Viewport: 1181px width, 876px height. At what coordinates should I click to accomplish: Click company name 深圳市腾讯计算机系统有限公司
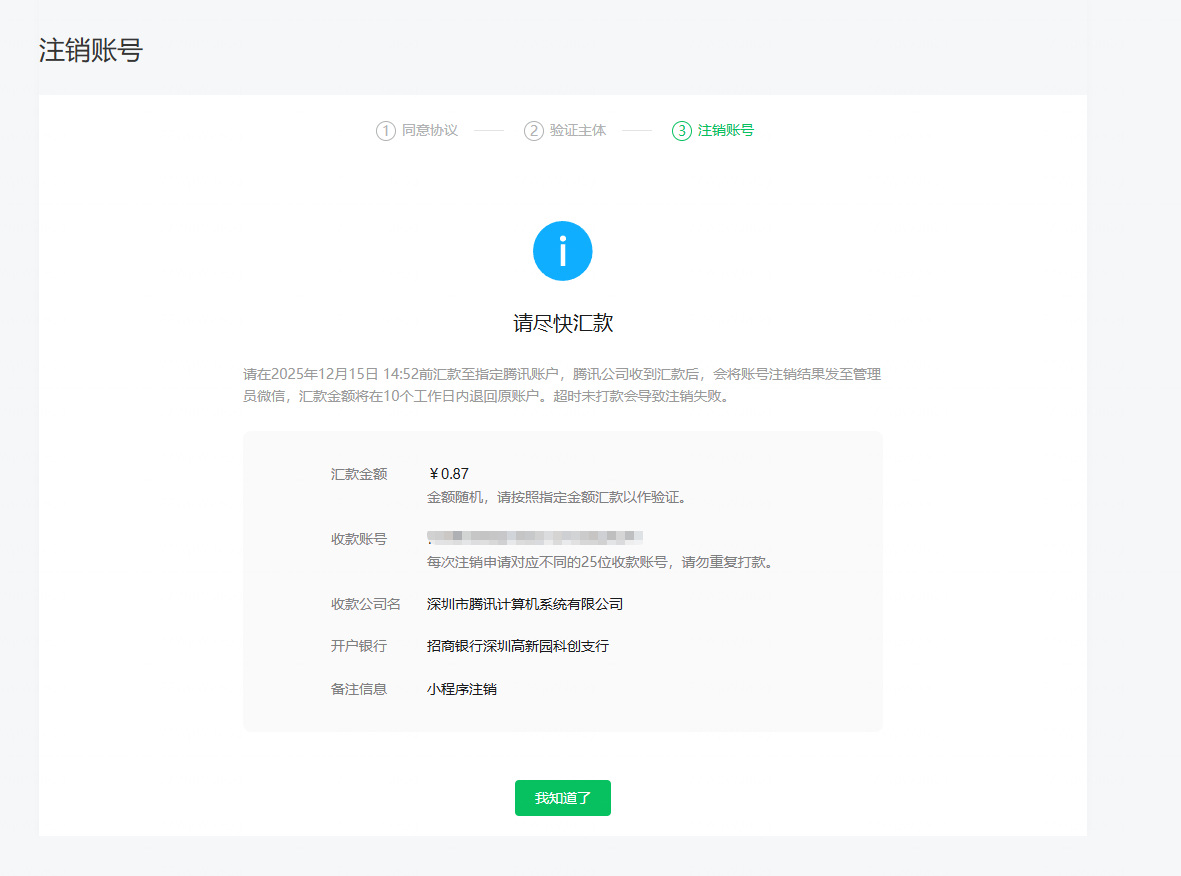[525, 604]
